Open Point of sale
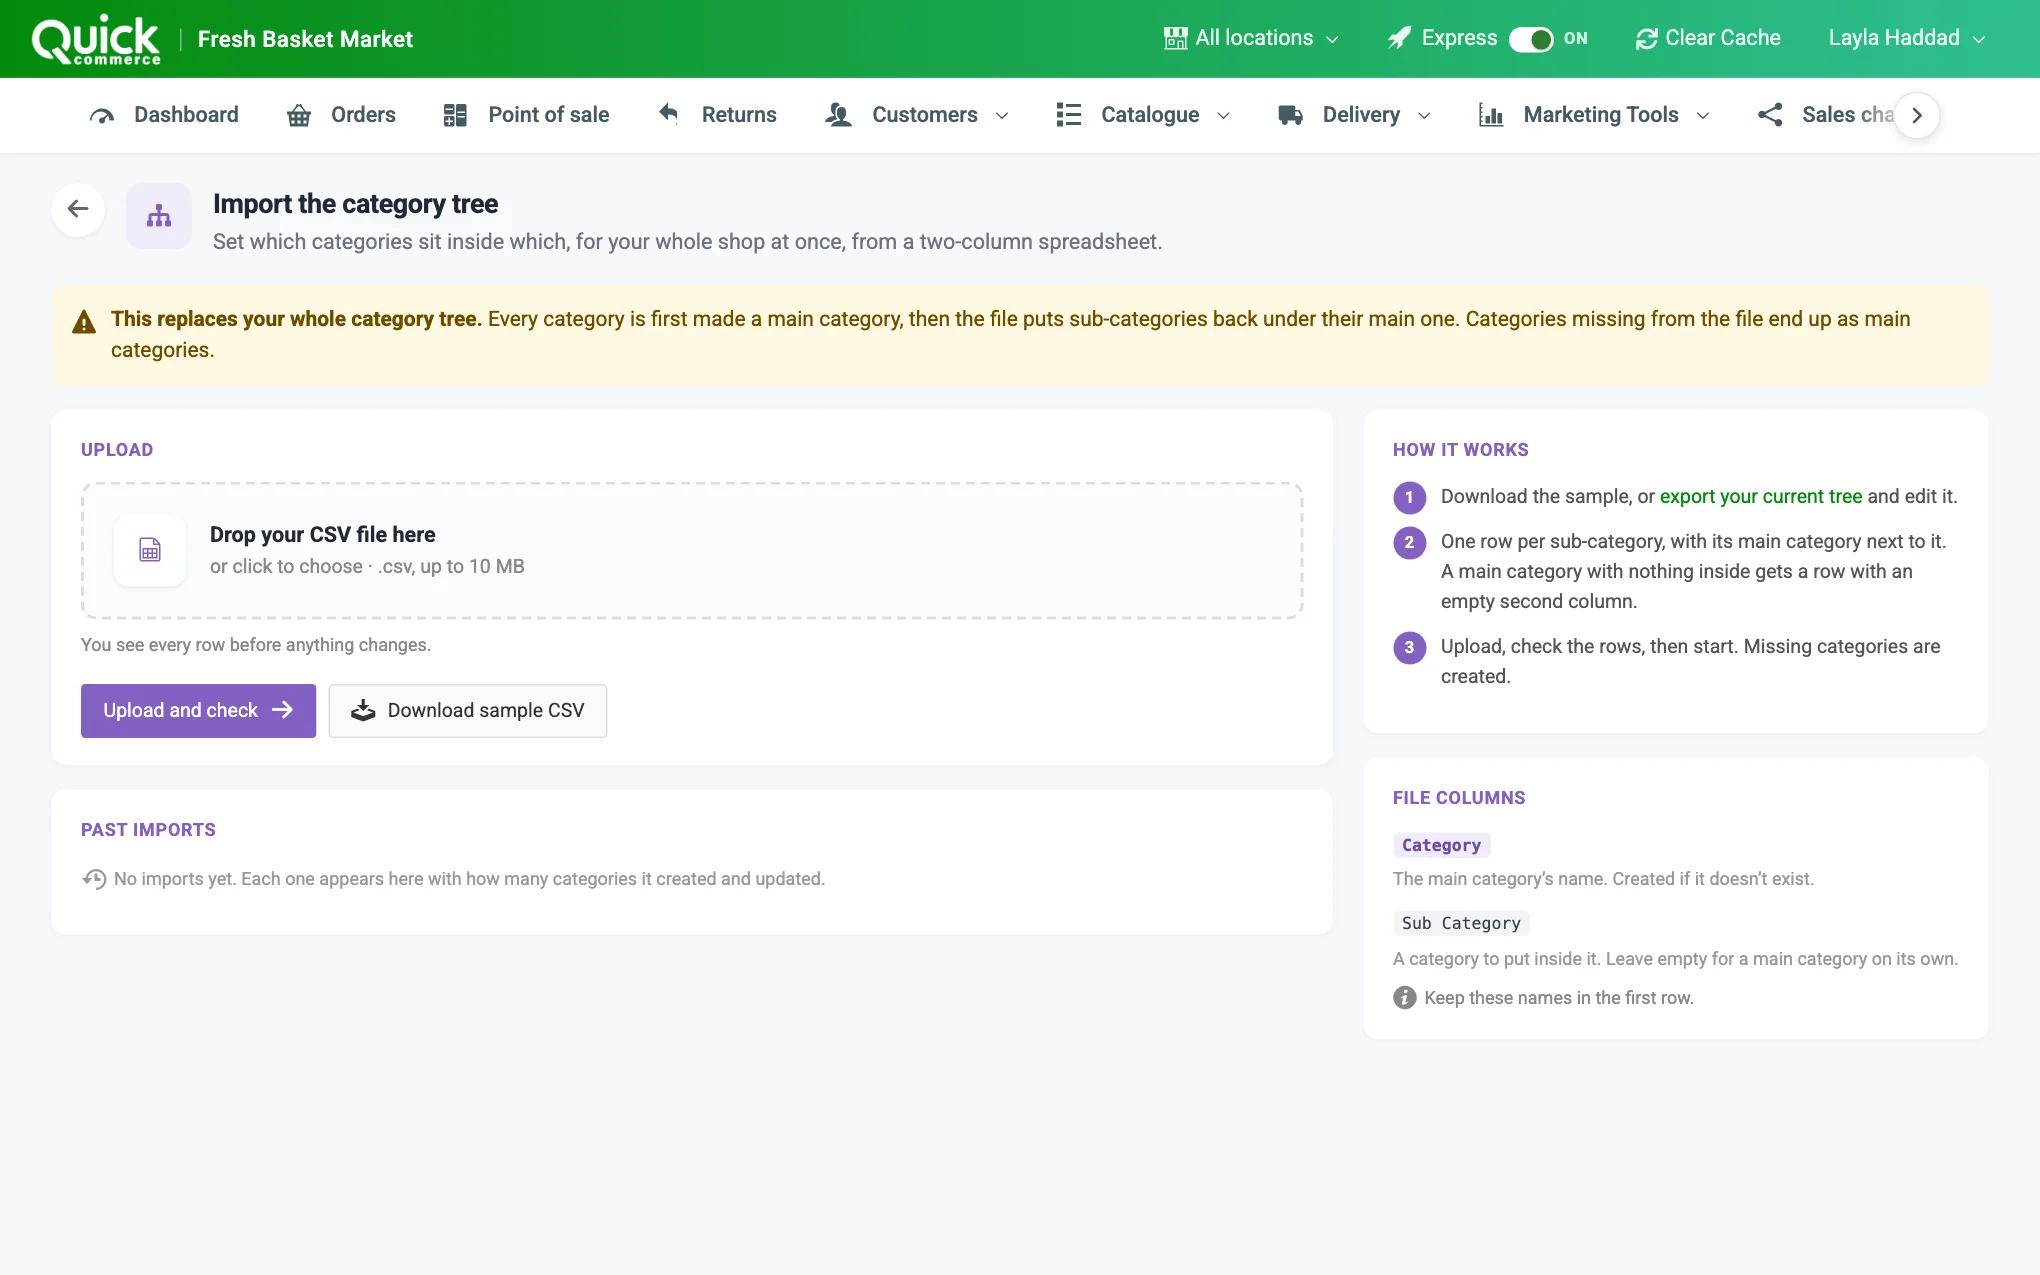Image resolution: width=2040 pixels, height=1275 pixels. [x=526, y=115]
